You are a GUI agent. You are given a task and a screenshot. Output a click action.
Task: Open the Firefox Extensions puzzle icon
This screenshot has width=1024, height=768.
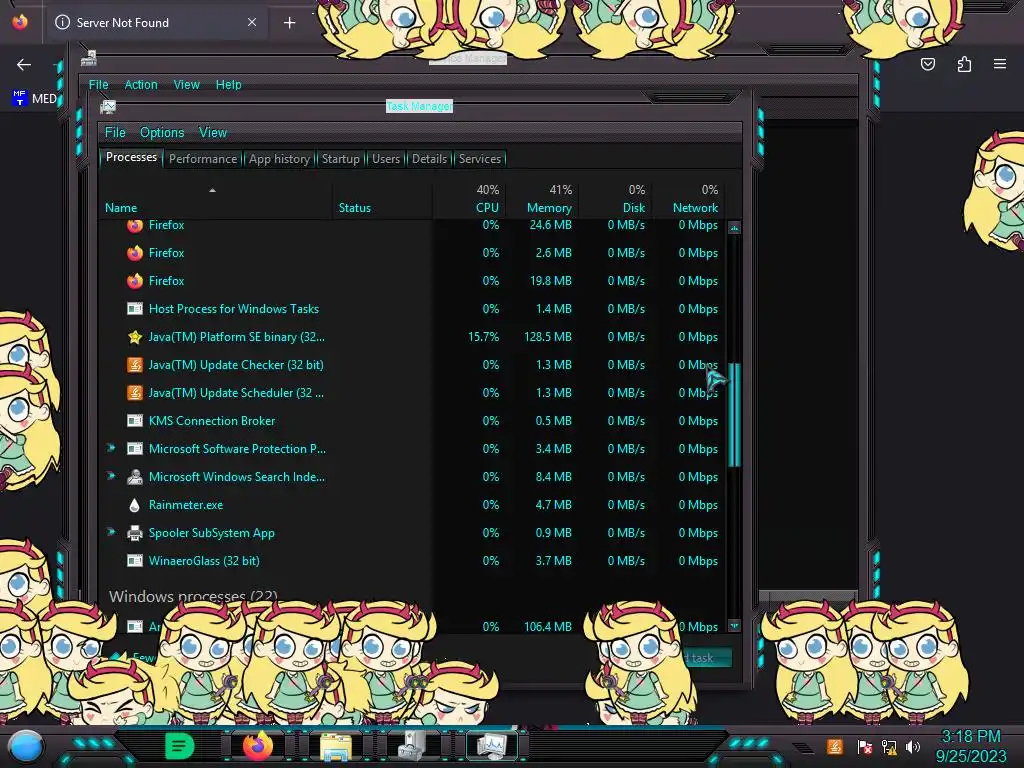coord(964,64)
